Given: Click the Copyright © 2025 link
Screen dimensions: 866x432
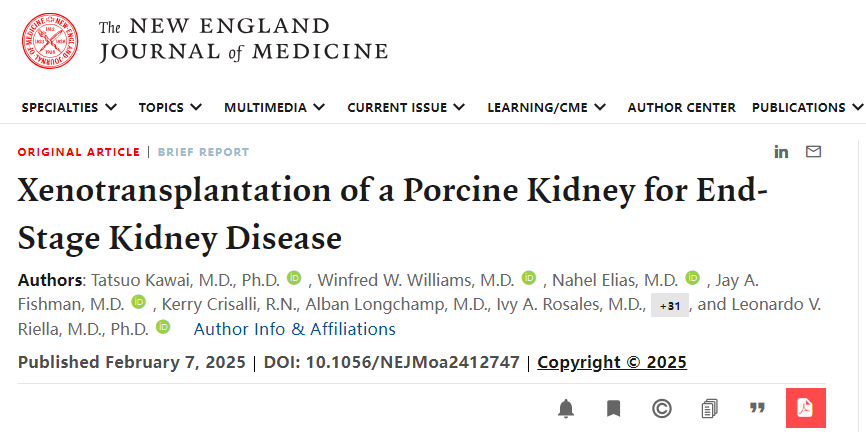Looking at the screenshot, I should [x=612, y=362].
